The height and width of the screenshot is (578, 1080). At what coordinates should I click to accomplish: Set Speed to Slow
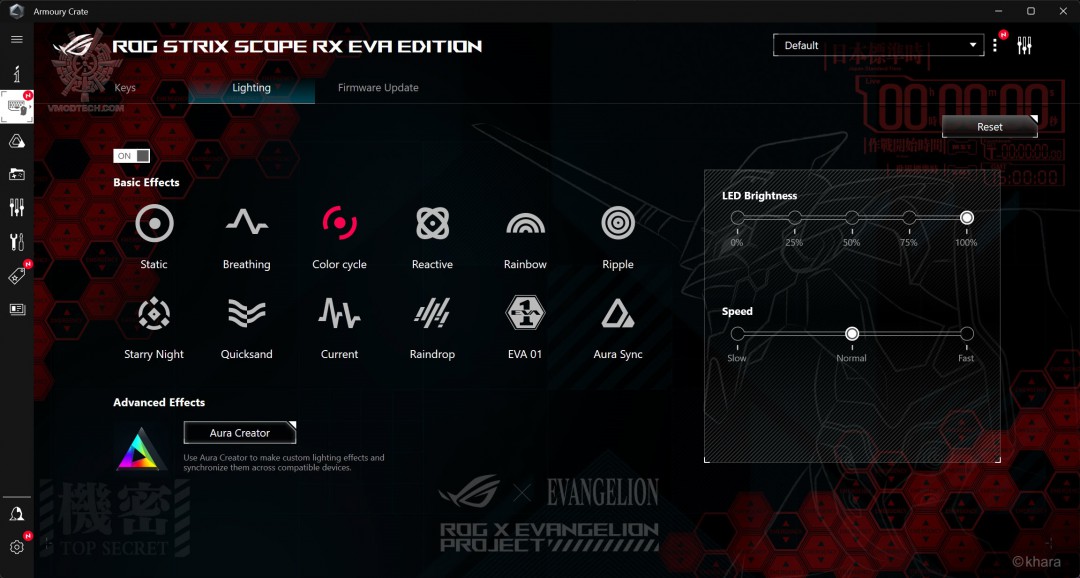point(737,334)
